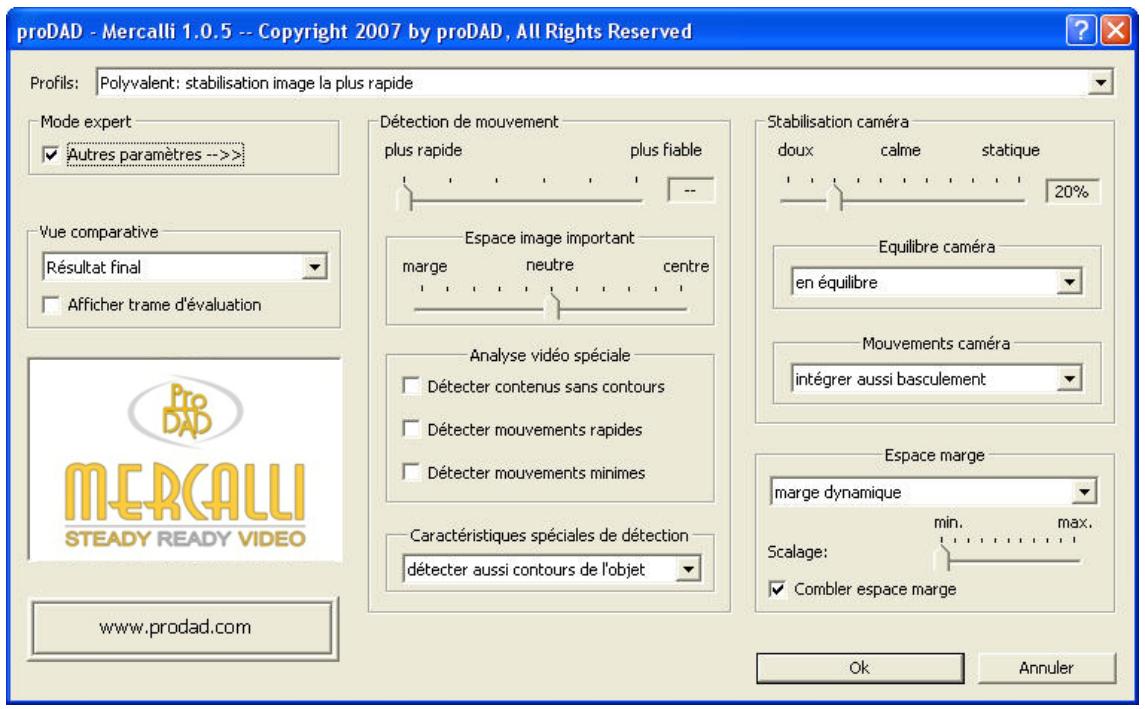This screenshot has height=709, width=1145.
Task: Click the detection value field showing --
Action: pos(690,191)
